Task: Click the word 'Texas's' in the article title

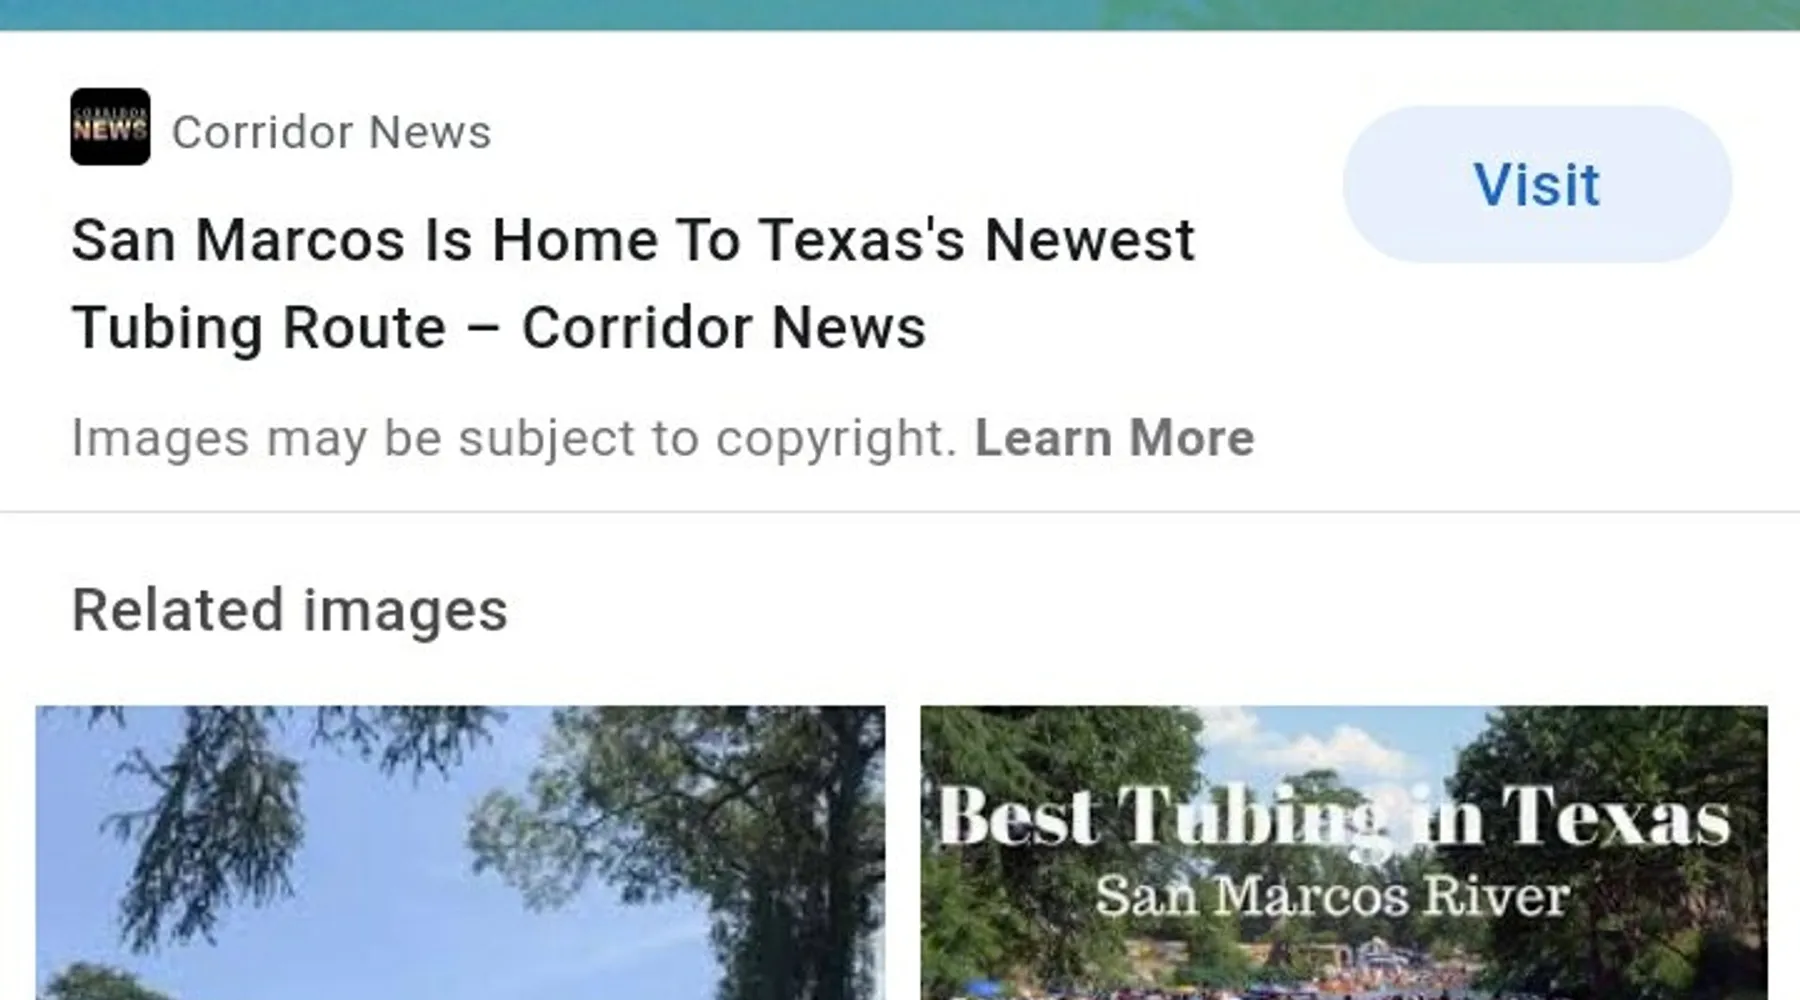Action: [861, 240]
